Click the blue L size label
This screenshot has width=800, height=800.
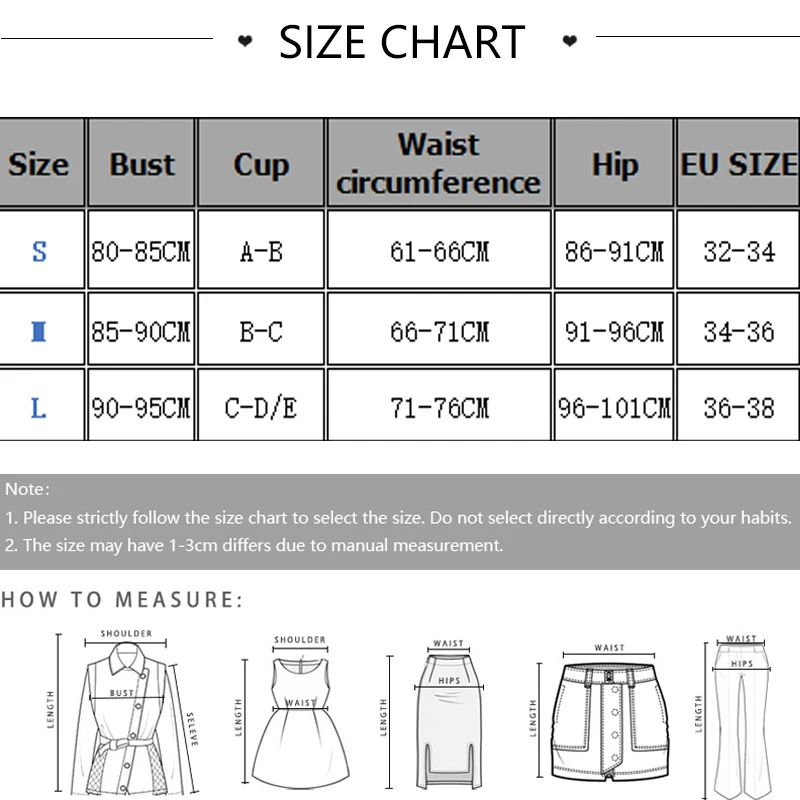click(39, 408)
